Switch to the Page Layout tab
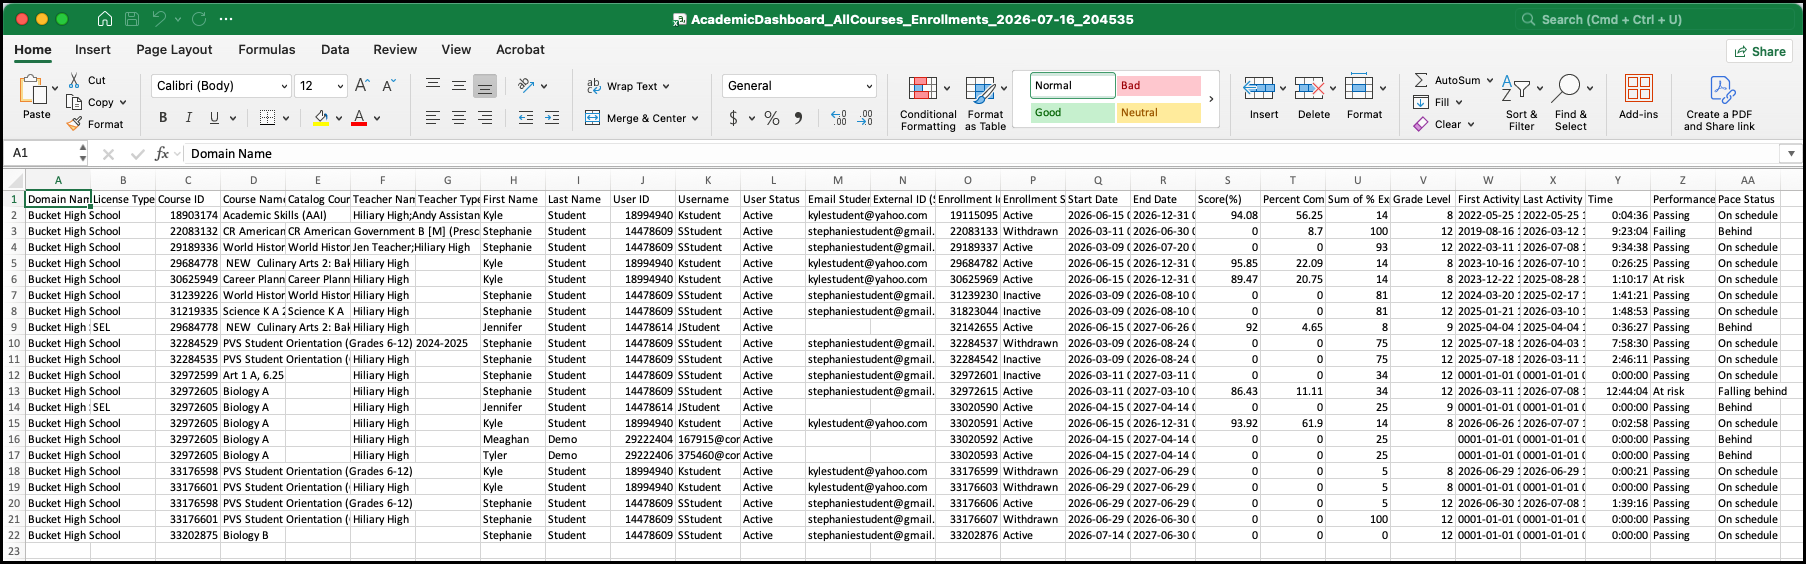 pyautogui.click(x=174, y=49)
